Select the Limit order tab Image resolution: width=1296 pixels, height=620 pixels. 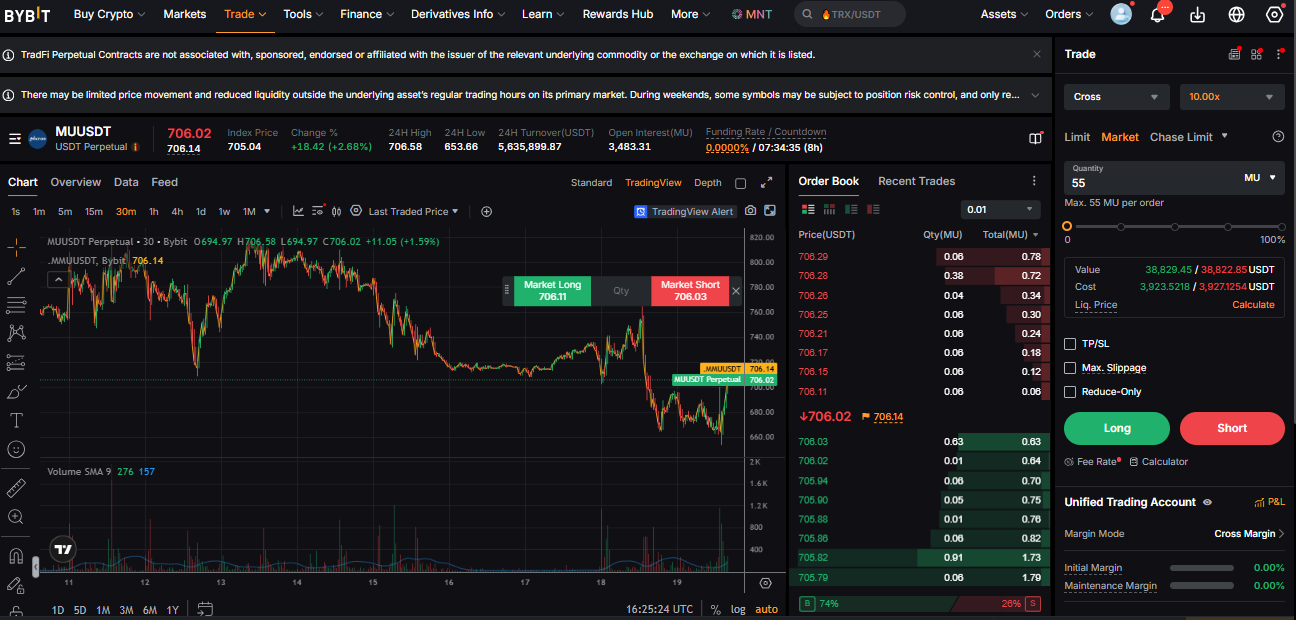click(1077, 137)
